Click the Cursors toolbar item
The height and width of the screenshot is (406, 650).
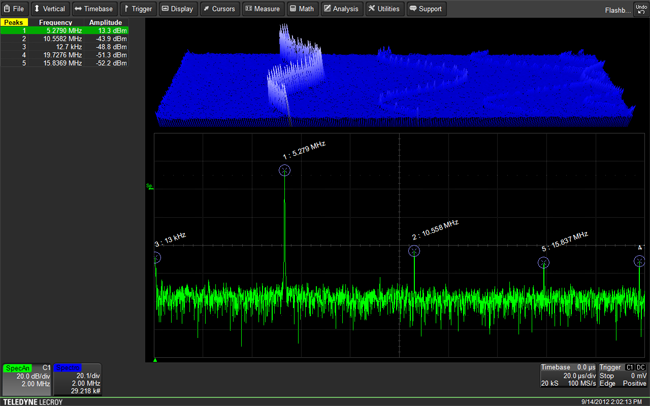[x=220, y=9]
